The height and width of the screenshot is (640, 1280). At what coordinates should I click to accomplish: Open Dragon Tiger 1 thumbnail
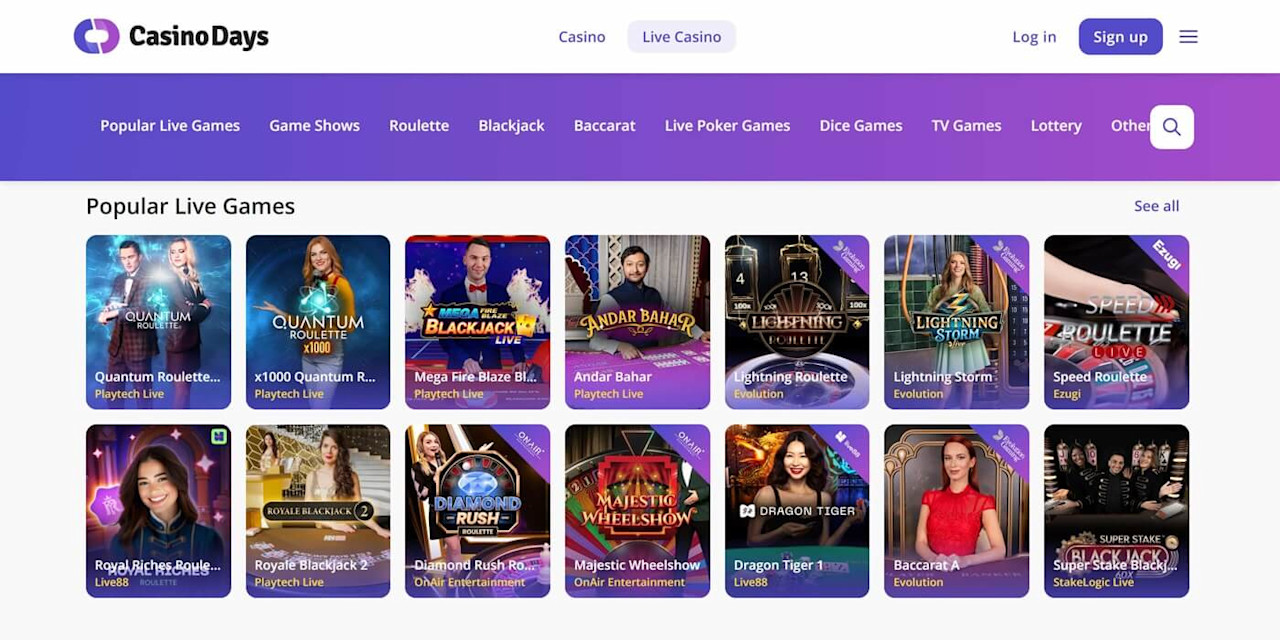point(797,511)
